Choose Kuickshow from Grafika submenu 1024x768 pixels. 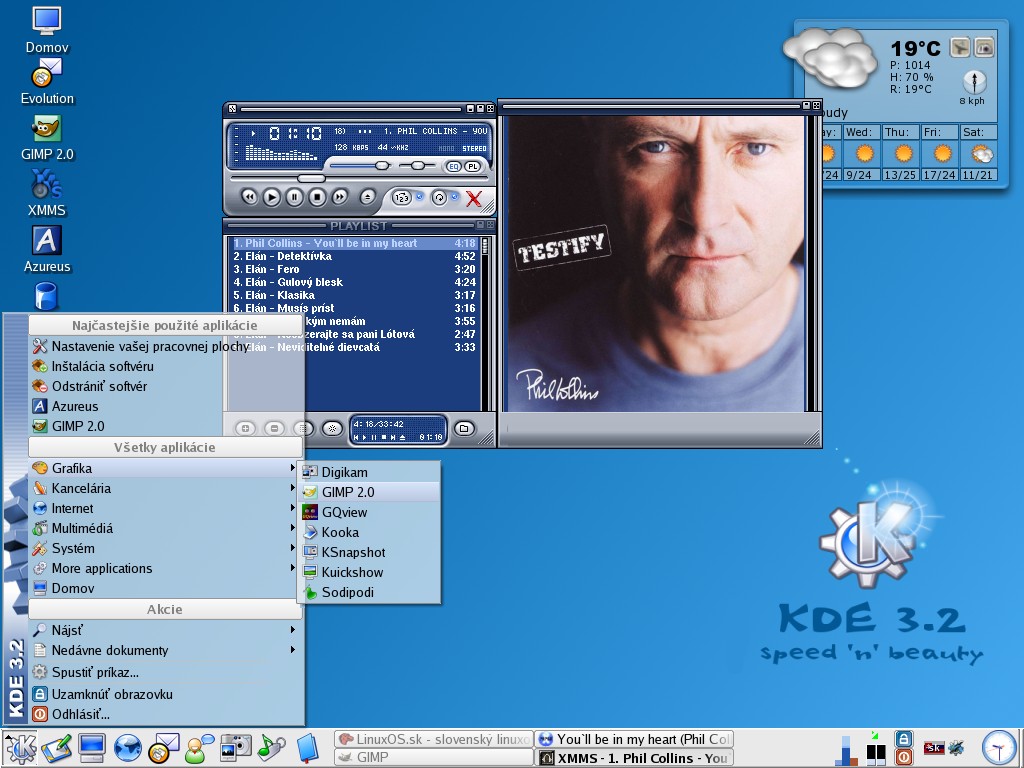370,572
